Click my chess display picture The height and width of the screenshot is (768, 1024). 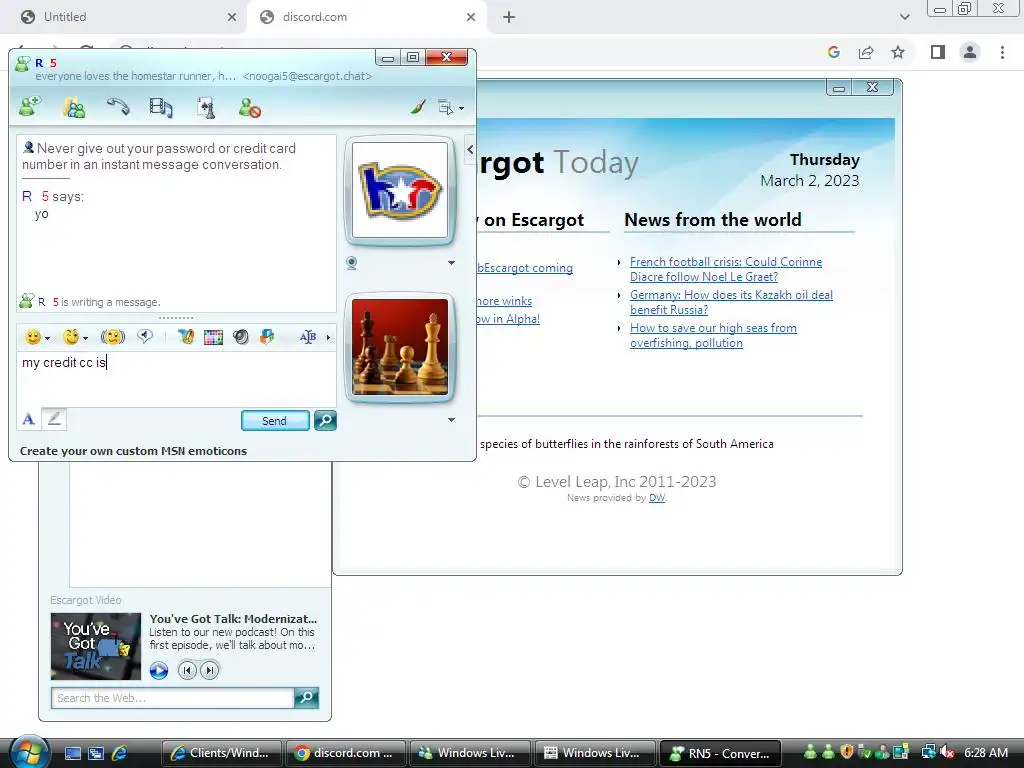point(400,347)
